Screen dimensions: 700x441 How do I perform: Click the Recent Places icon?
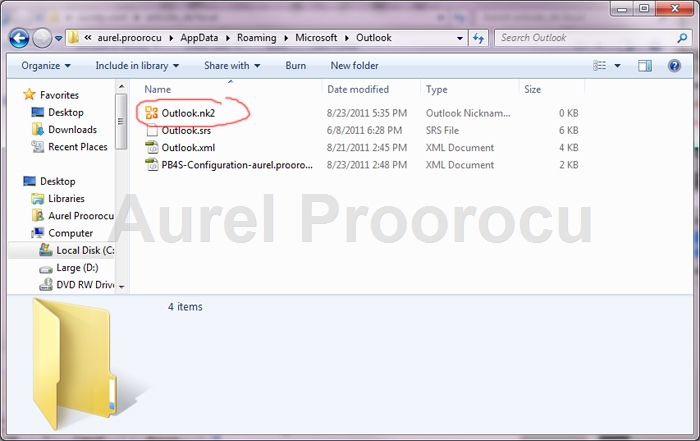(38, 146)
